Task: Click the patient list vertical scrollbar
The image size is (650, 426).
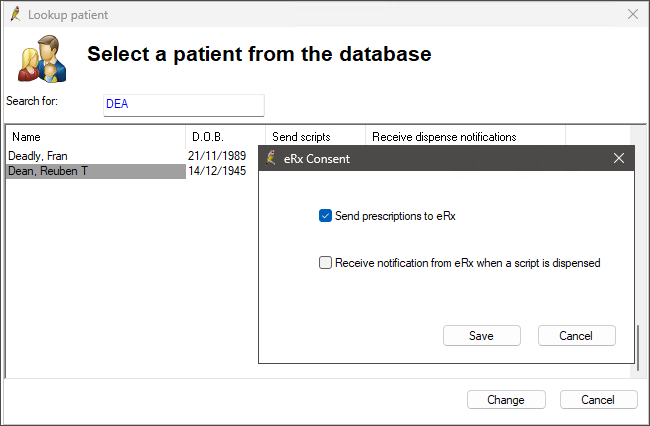Action: [x=638, y=252]
